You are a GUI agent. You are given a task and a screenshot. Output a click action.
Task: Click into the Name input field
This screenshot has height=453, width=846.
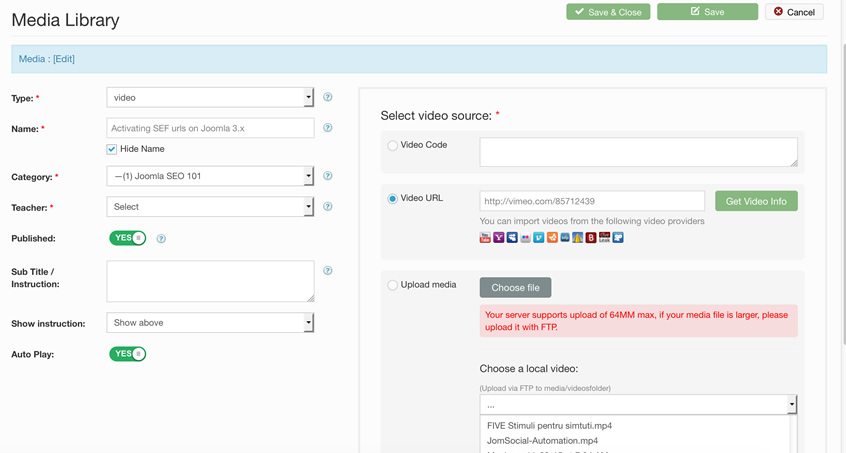pyautogui.click(x=210, y=128)
